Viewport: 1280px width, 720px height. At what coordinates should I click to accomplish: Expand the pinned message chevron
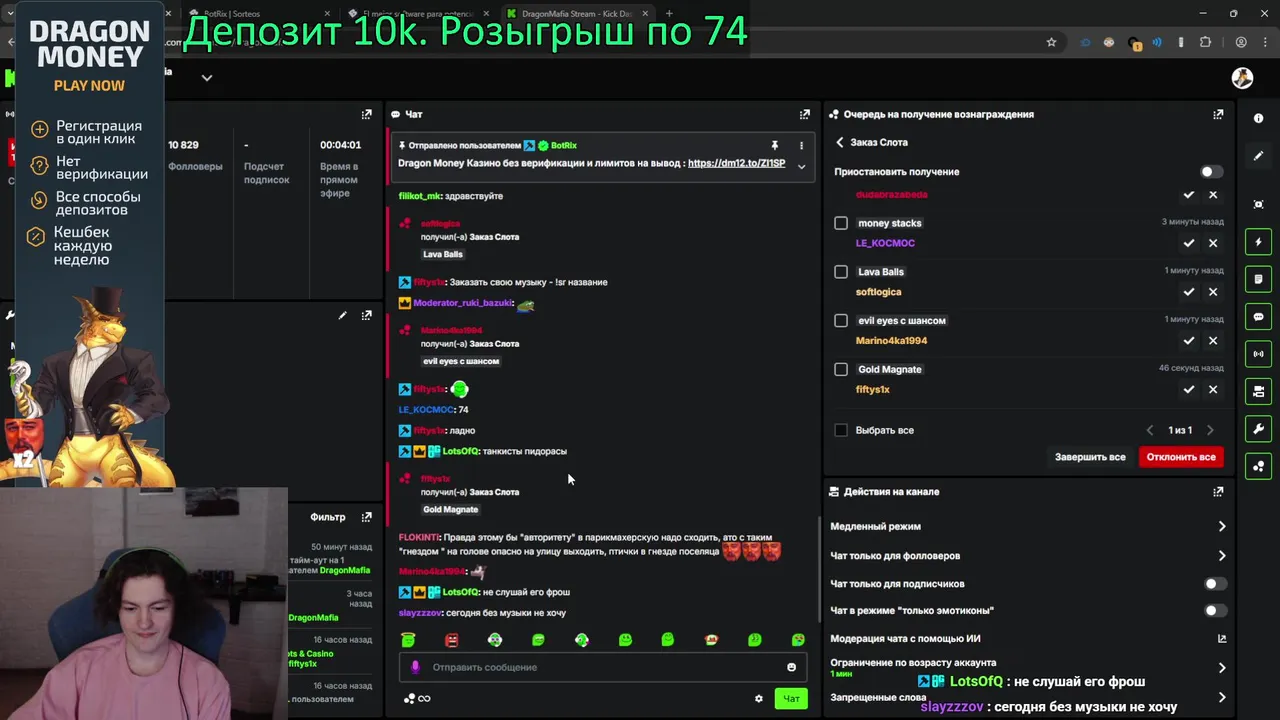[801, 166]
